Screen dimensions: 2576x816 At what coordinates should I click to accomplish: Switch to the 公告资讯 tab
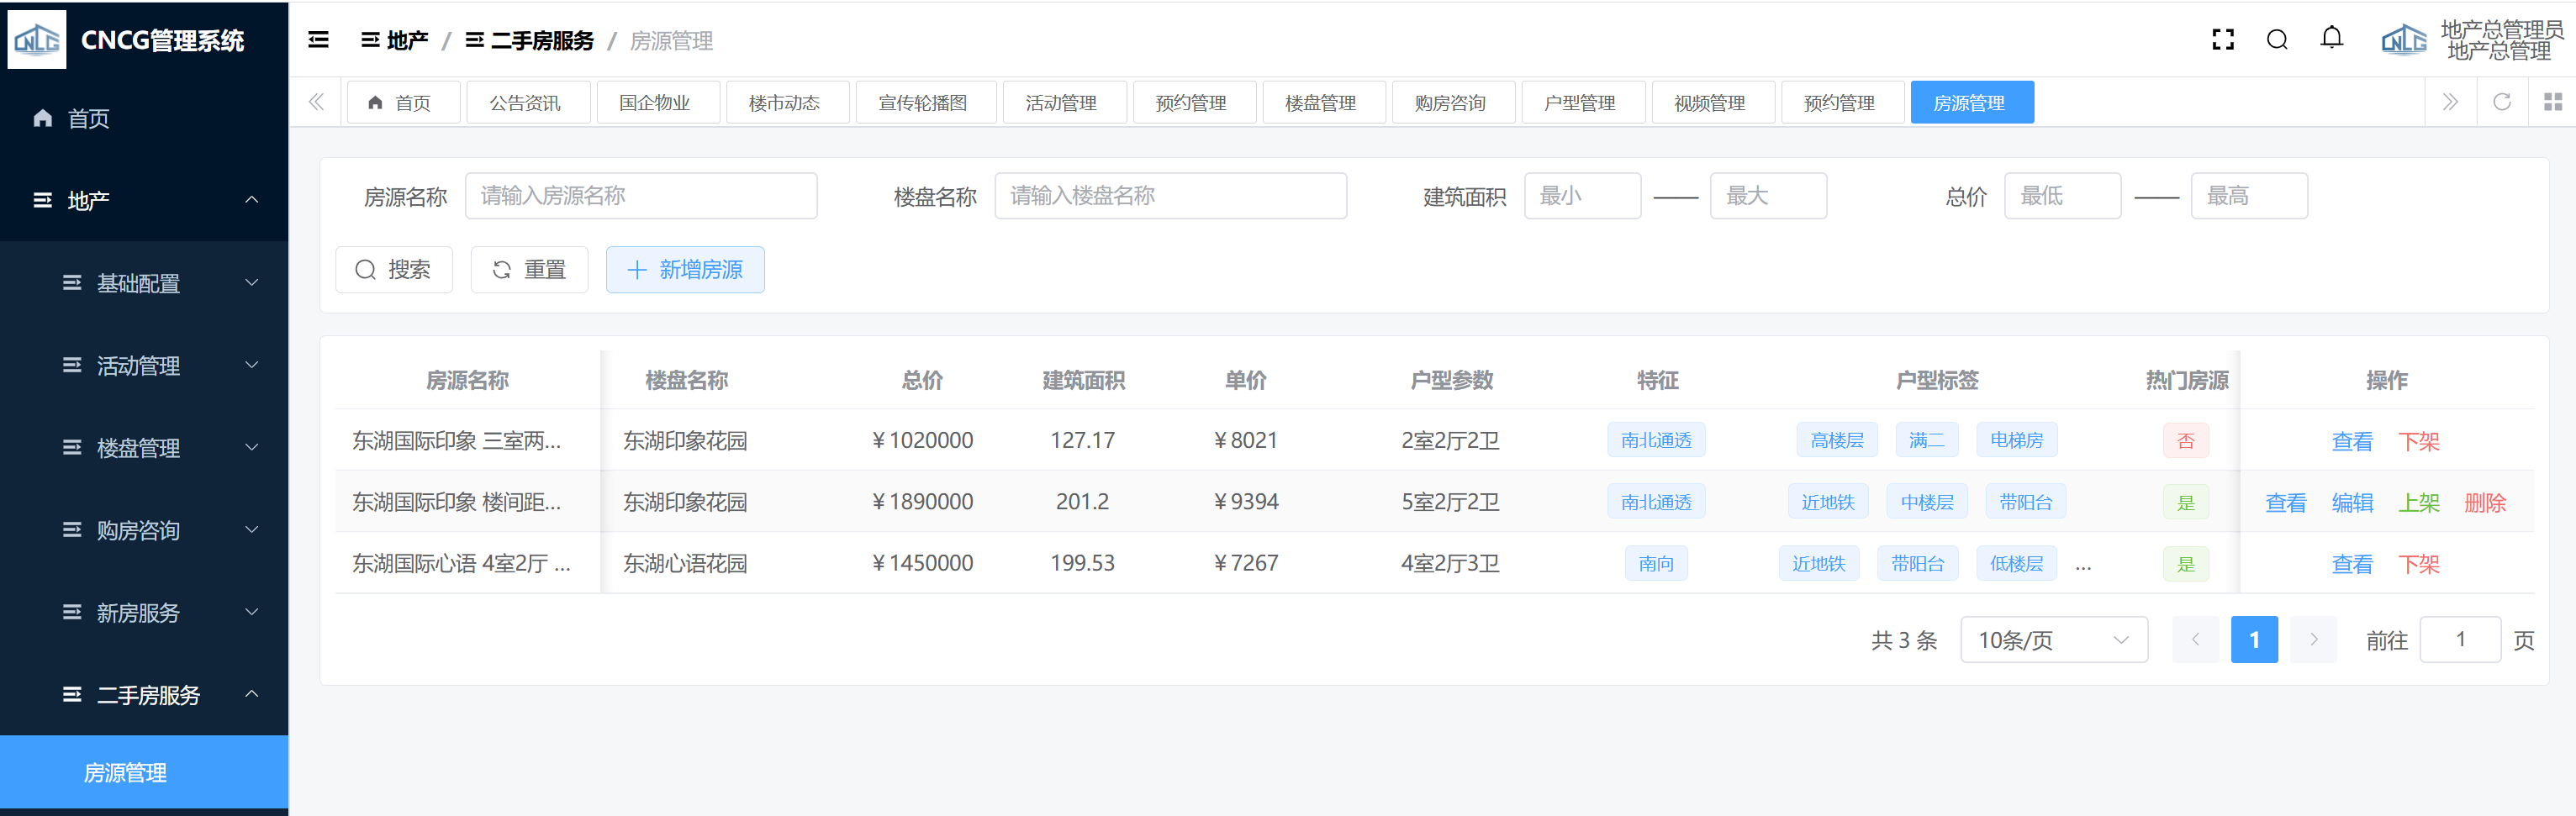click(525, 103)
